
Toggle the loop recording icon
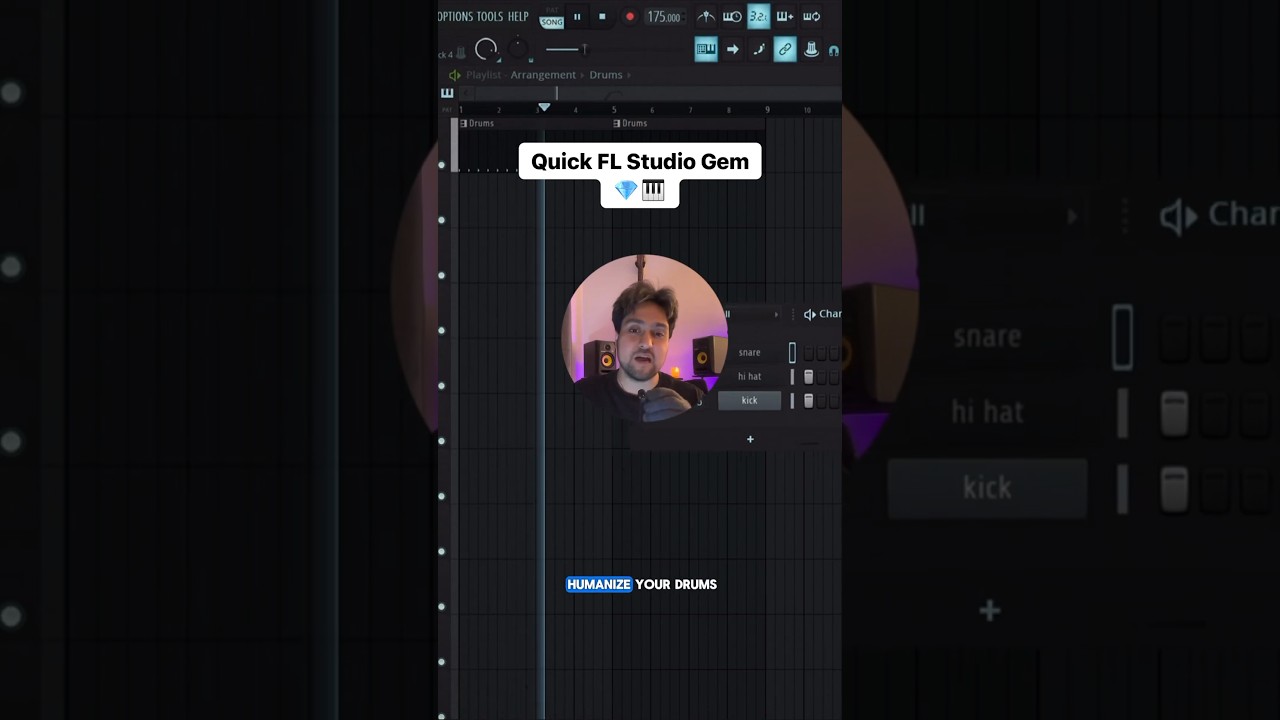point(811,17)
